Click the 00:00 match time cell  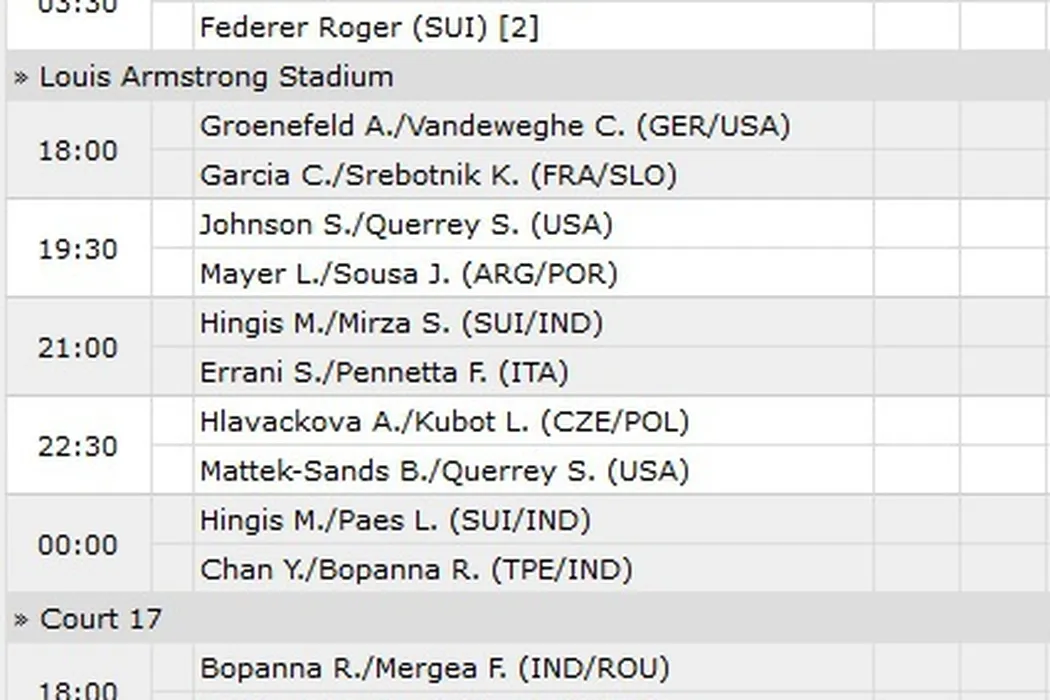pos(78,545)
